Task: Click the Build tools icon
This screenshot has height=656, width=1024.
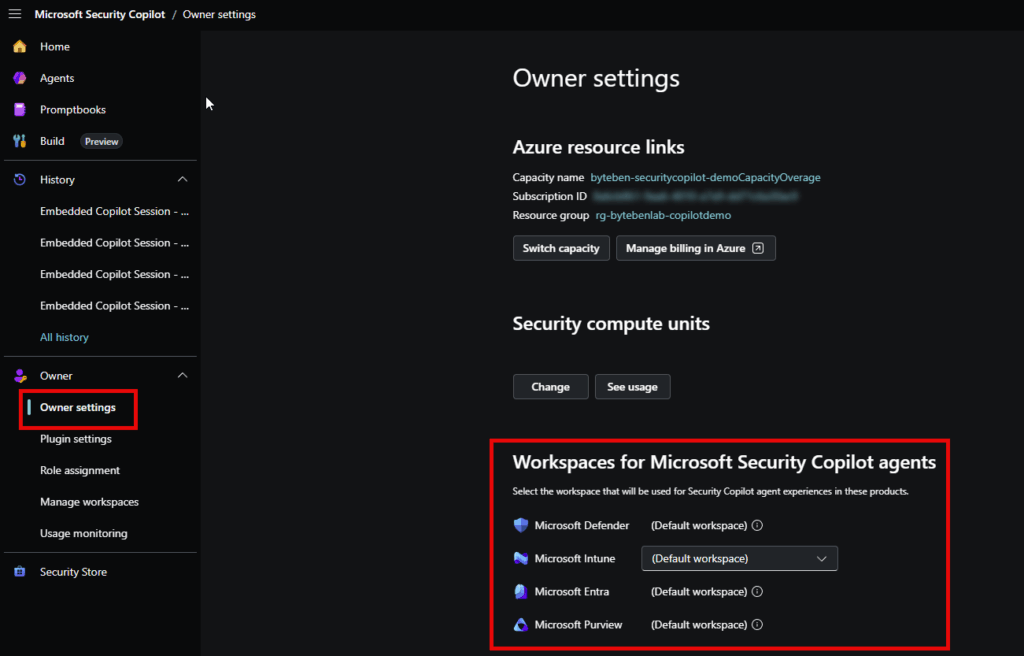Action: pos(19,141)
